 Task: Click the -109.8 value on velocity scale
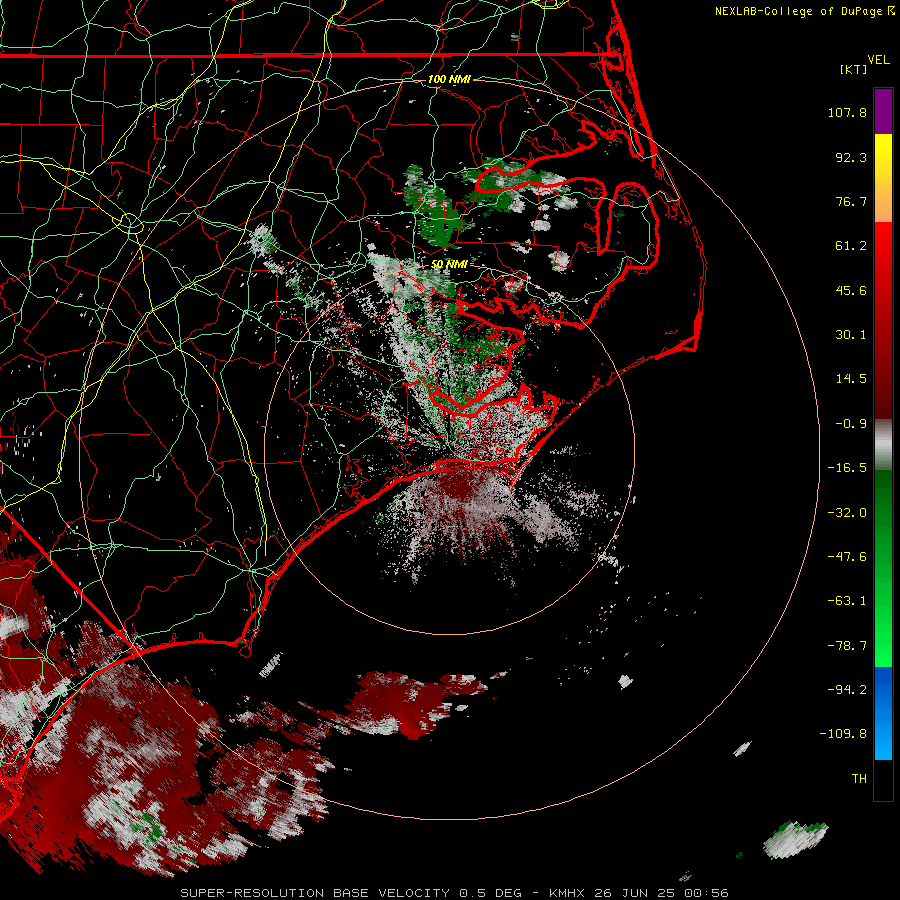click(x=843, y=734)
